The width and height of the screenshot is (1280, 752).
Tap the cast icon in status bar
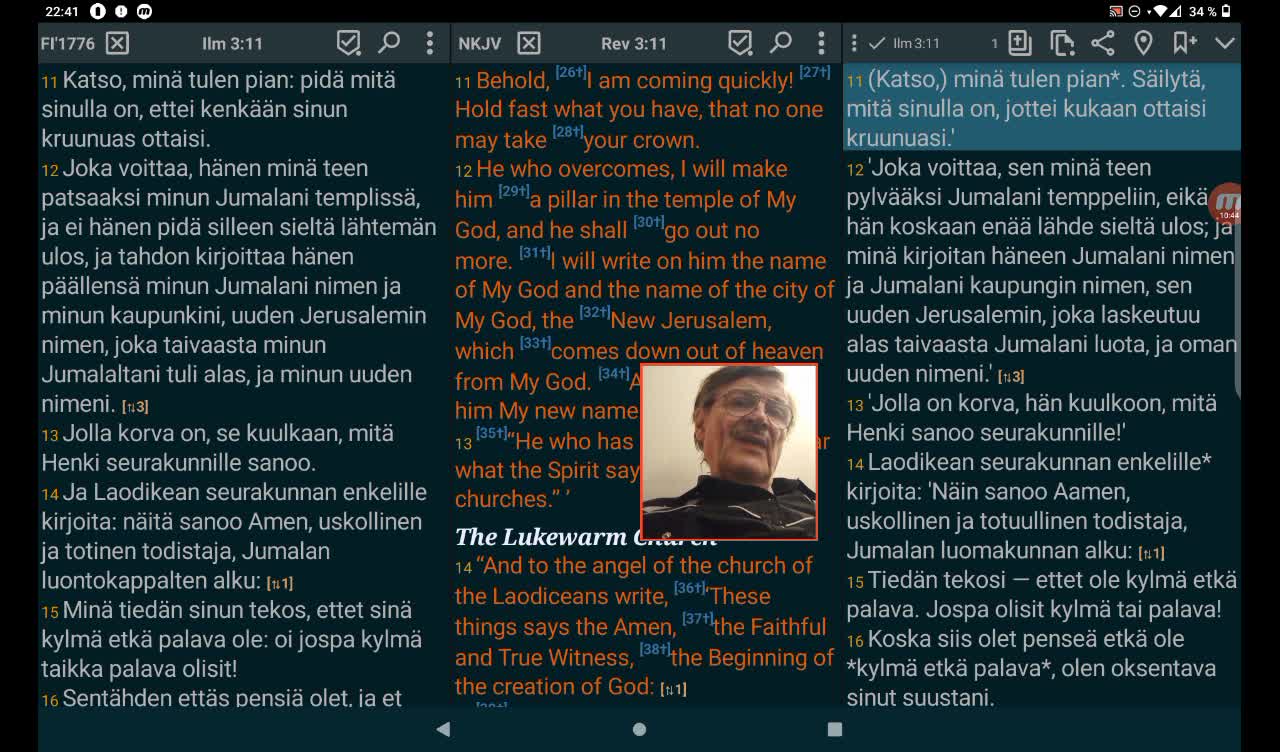[1117, 12]
